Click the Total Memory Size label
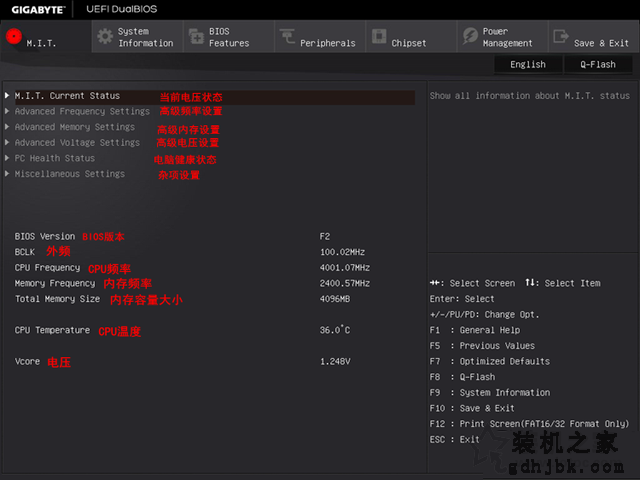Viewport: 640px width, 480px height. click(57, 299)
